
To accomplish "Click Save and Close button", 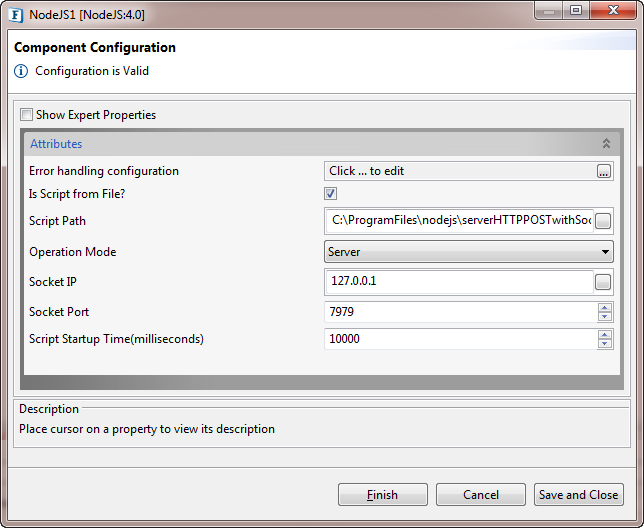I will [579, 495].
